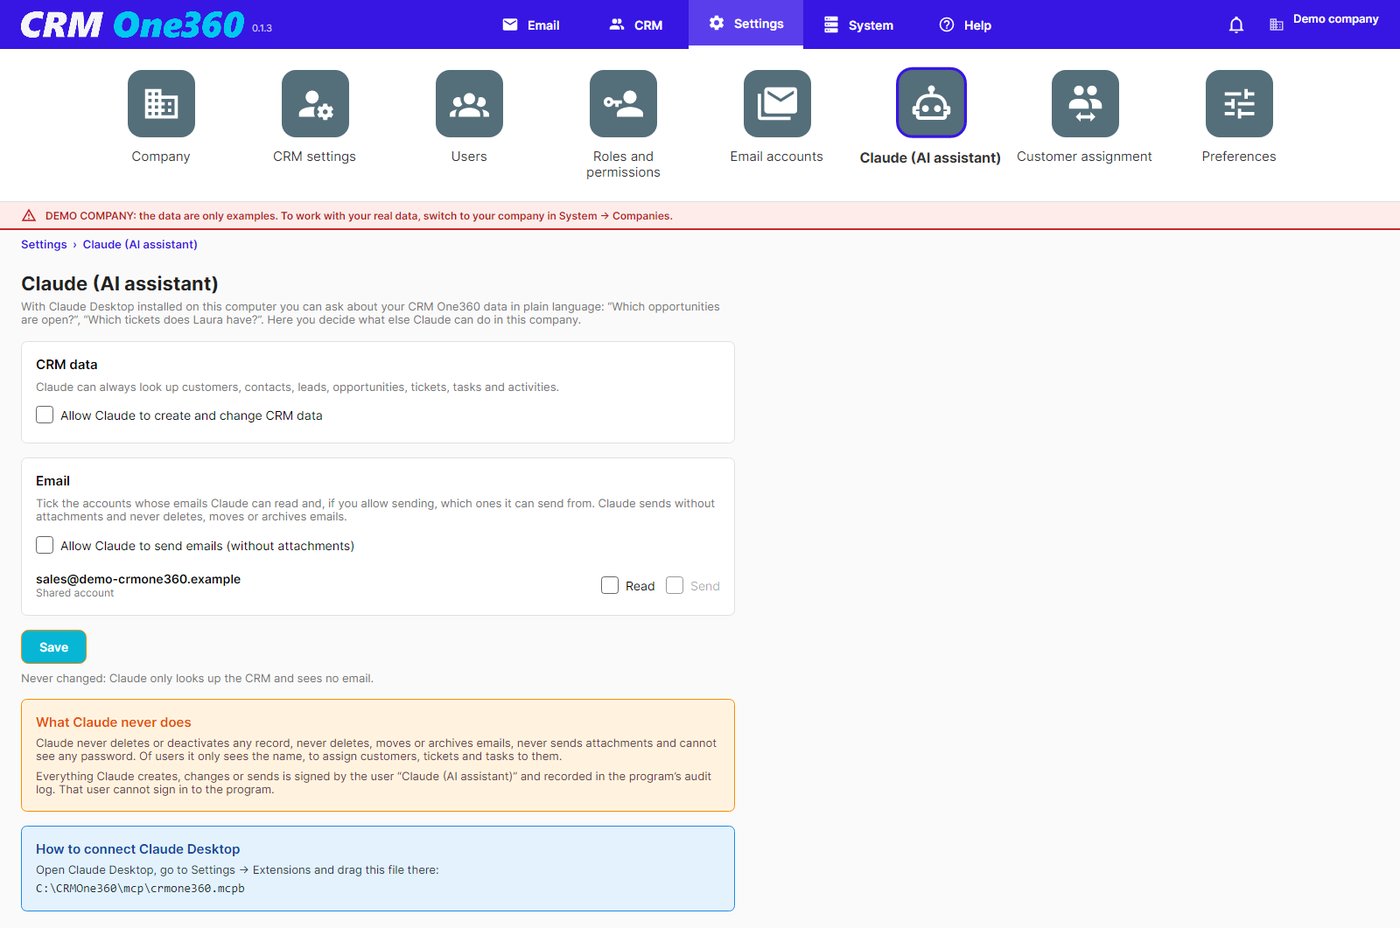Image resolution: width=1400 pixels, height=928 pixels.
Task: Open the Preferences sliders icon
Action: coord(1239,104)
